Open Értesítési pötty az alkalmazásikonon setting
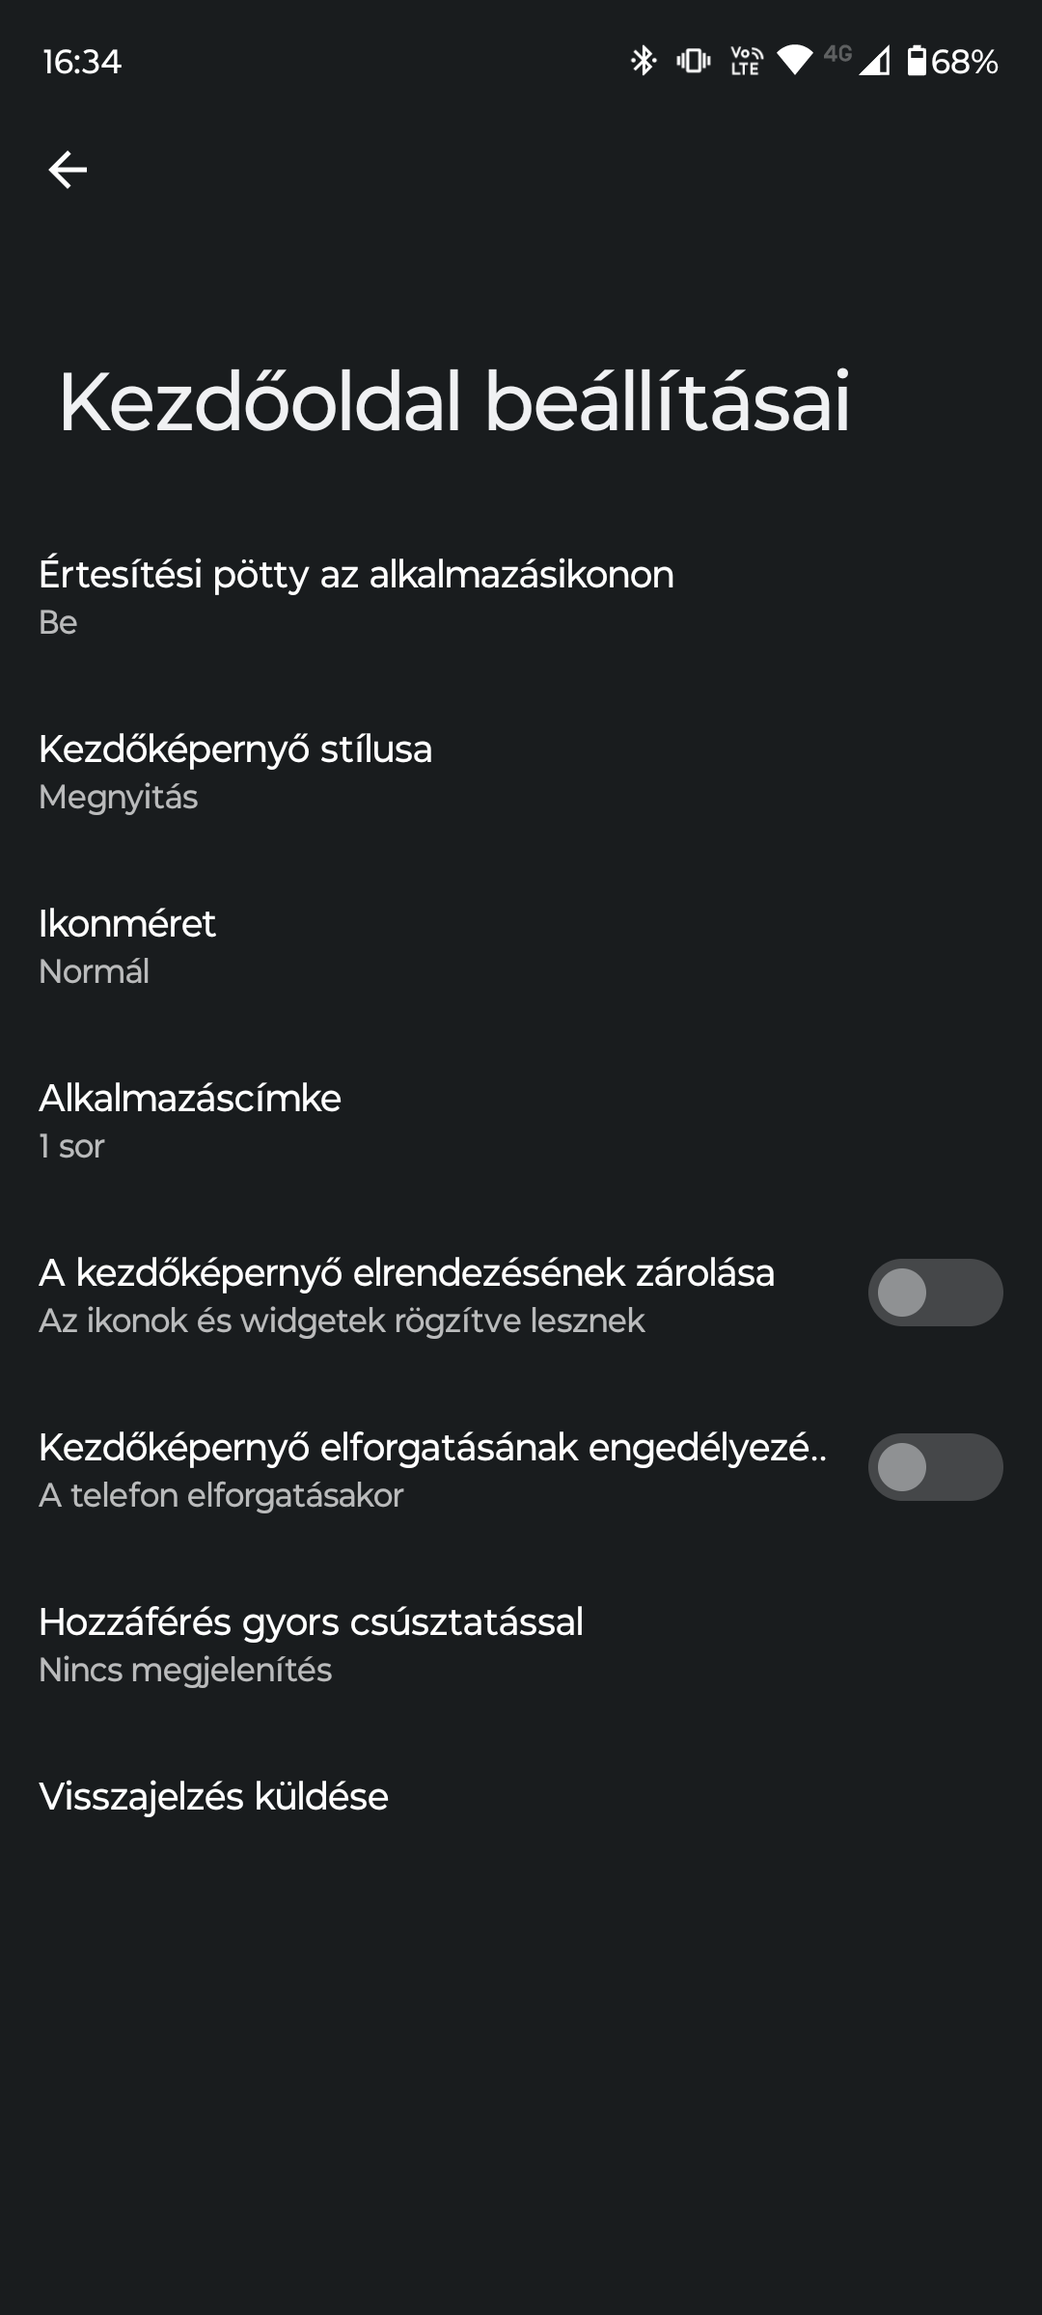 [x=521, y=597]
